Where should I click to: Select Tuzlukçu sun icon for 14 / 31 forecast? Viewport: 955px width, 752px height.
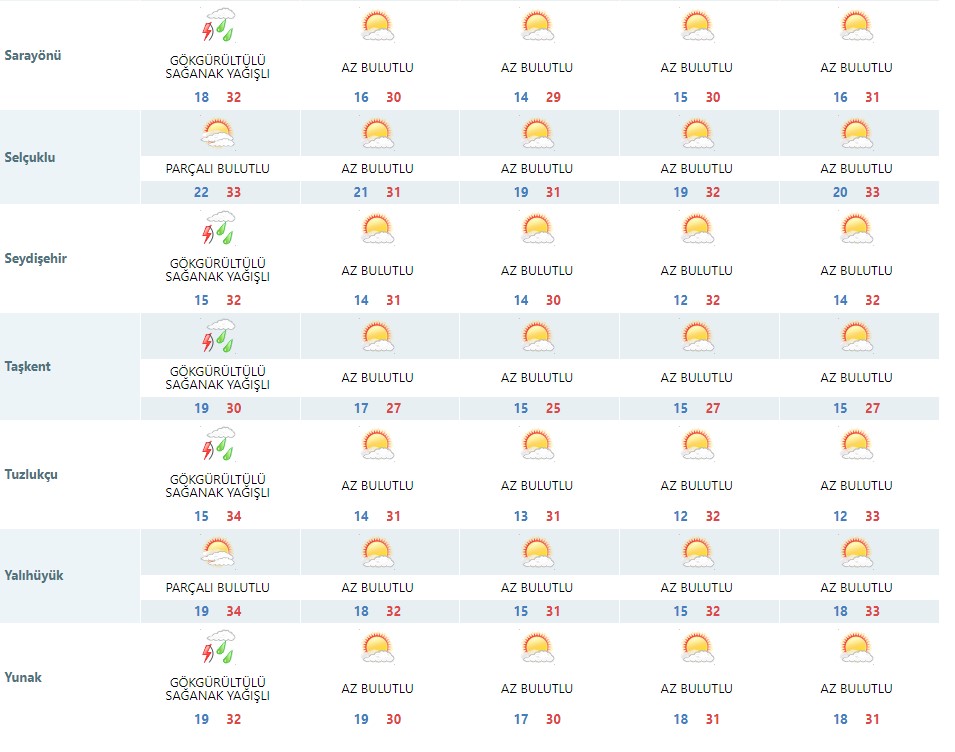(x=378, y=445)
